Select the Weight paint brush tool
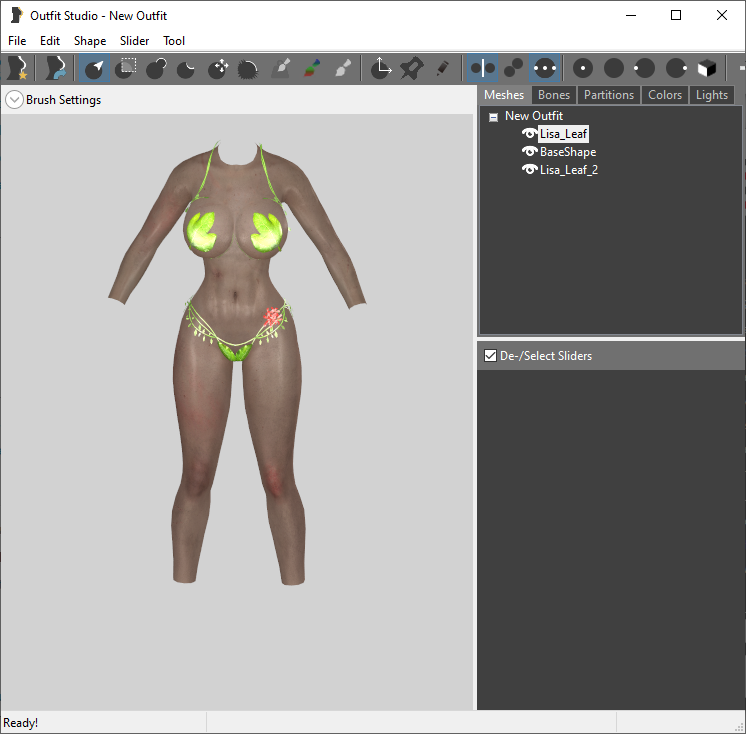 (x=281, y=68)
